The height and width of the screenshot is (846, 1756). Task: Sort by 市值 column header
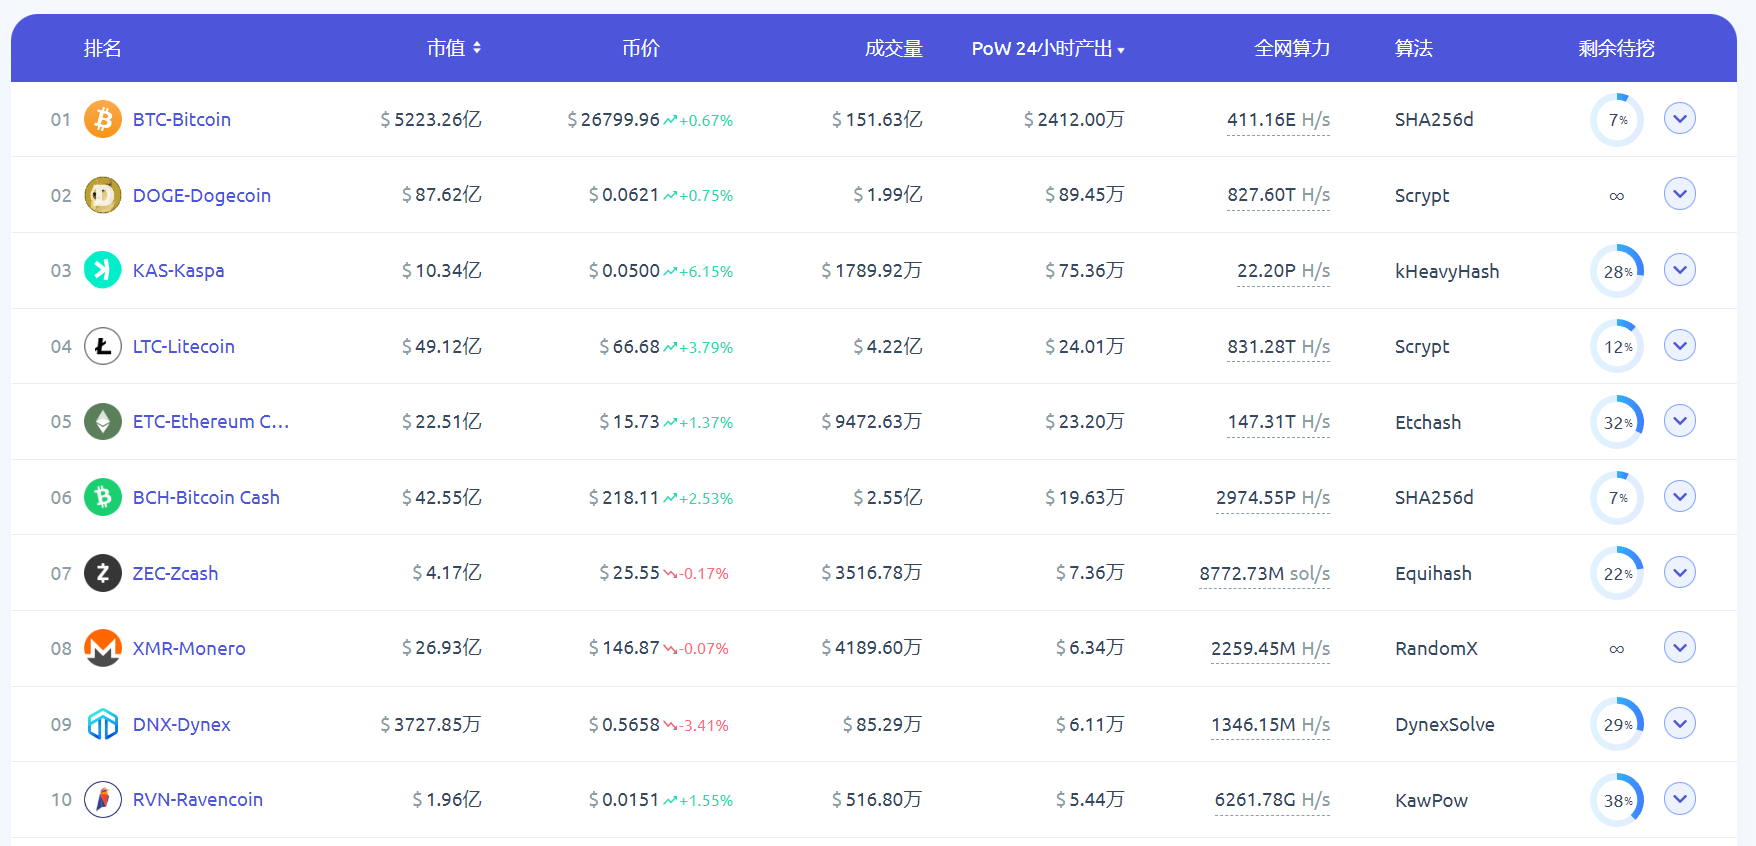[454, 48]
